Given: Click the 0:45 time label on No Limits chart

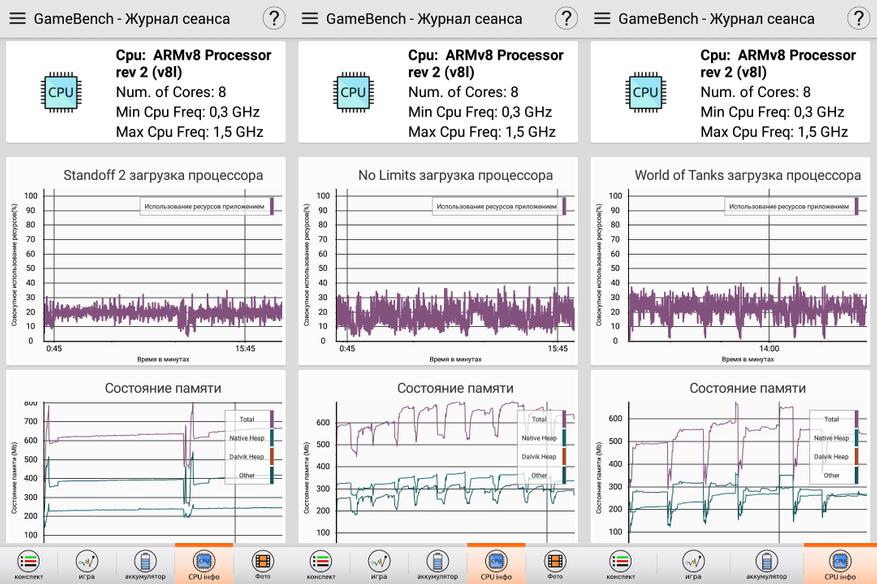Looking at the screenshot, I should (x=347, y=348).
